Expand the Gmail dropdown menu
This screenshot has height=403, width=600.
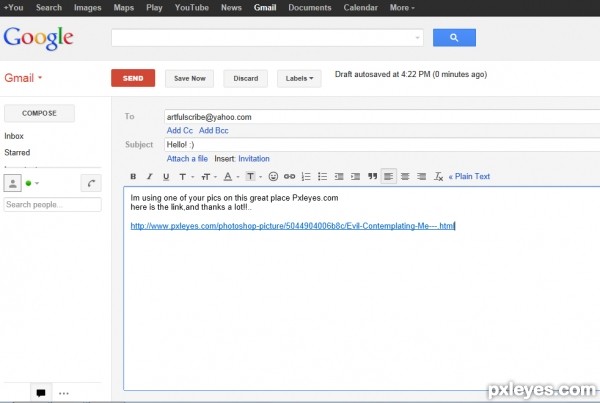[x=23, y=78]
